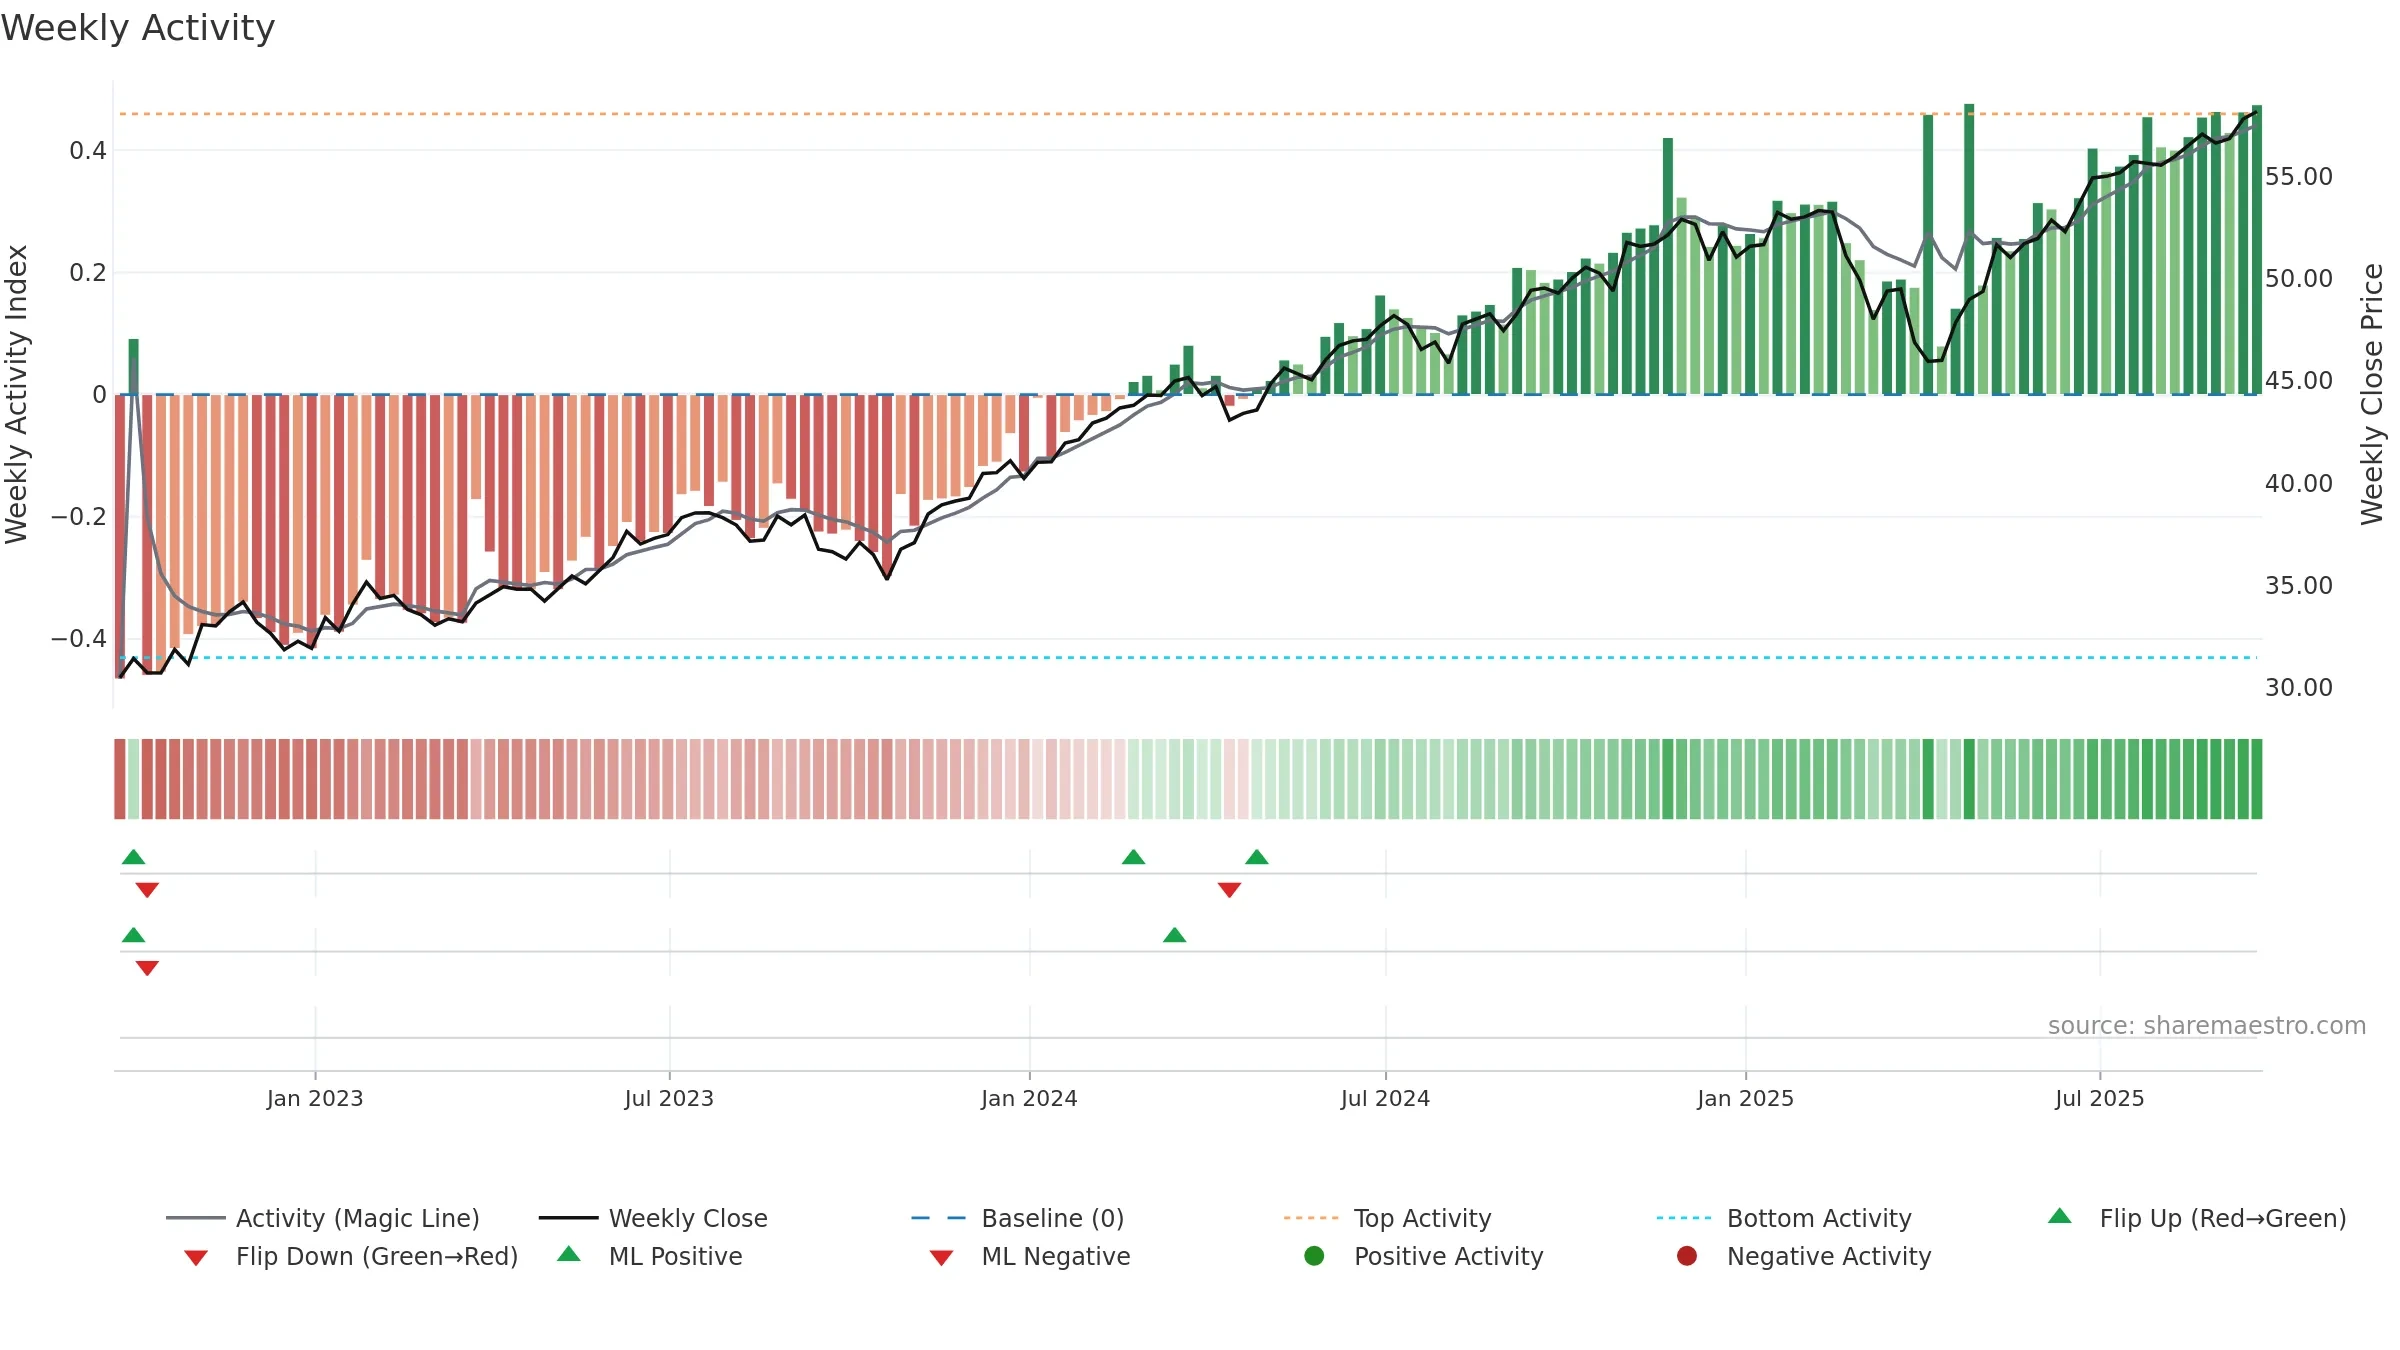This screenshot has width=2400, height=1350.
Task: Click the Jan 2023 axis label
Action: point(315,1099)
